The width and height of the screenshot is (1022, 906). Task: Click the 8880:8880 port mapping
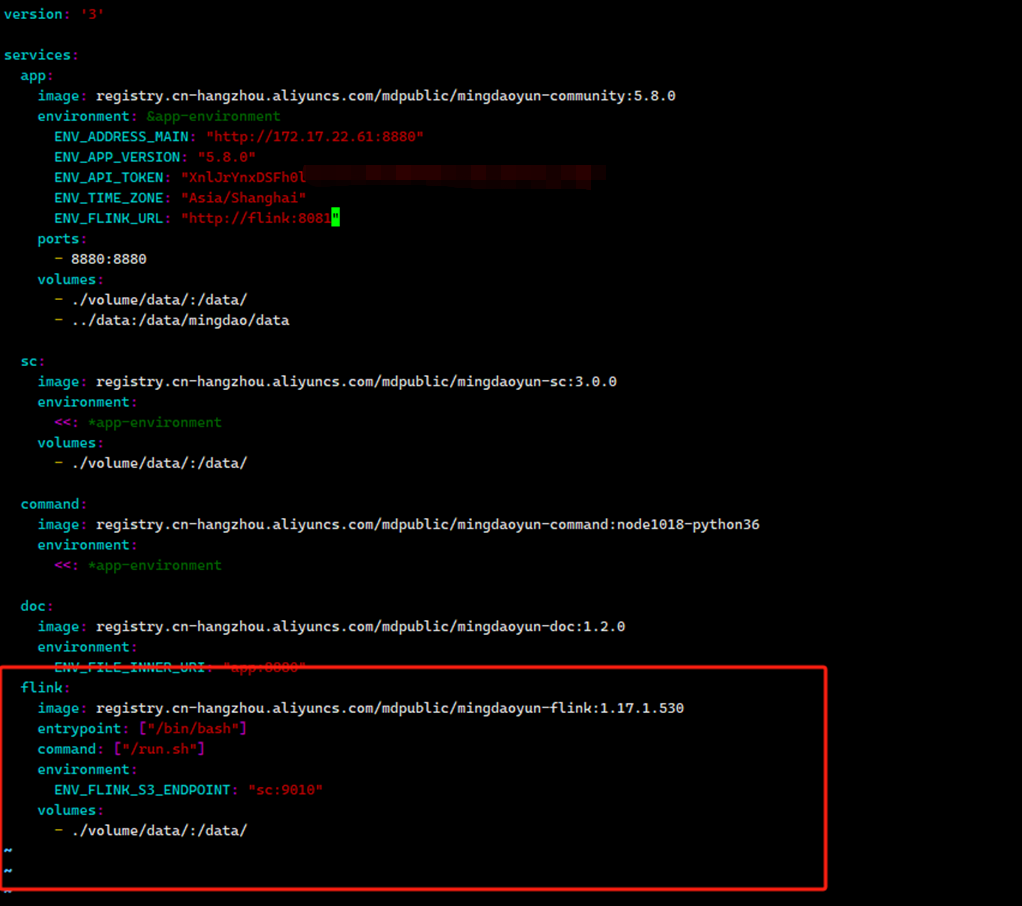click(109, 259)
